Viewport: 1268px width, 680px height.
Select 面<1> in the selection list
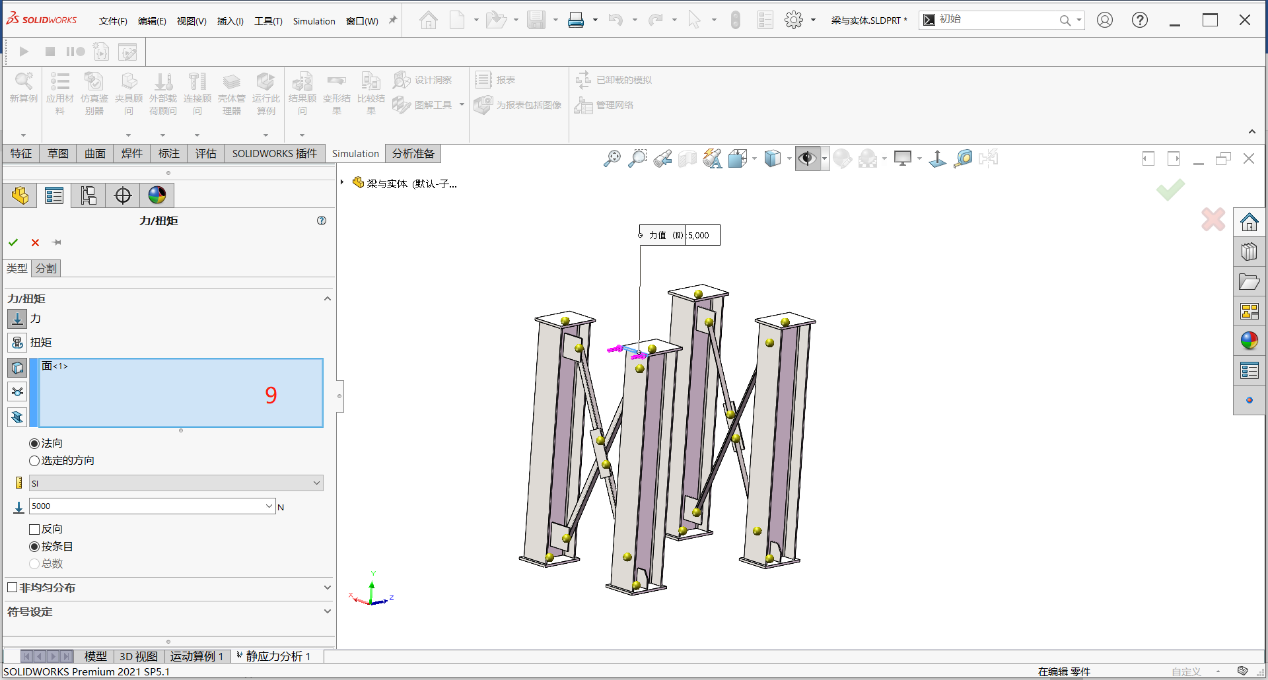(x=55, y=366)
